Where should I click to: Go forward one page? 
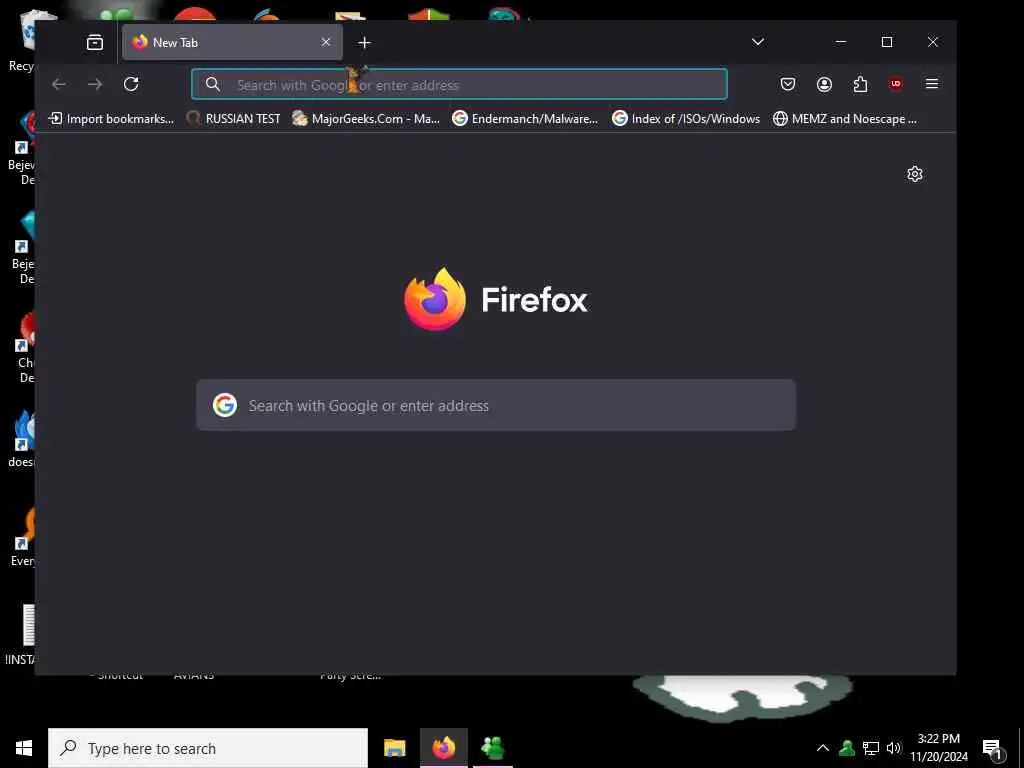95,84
